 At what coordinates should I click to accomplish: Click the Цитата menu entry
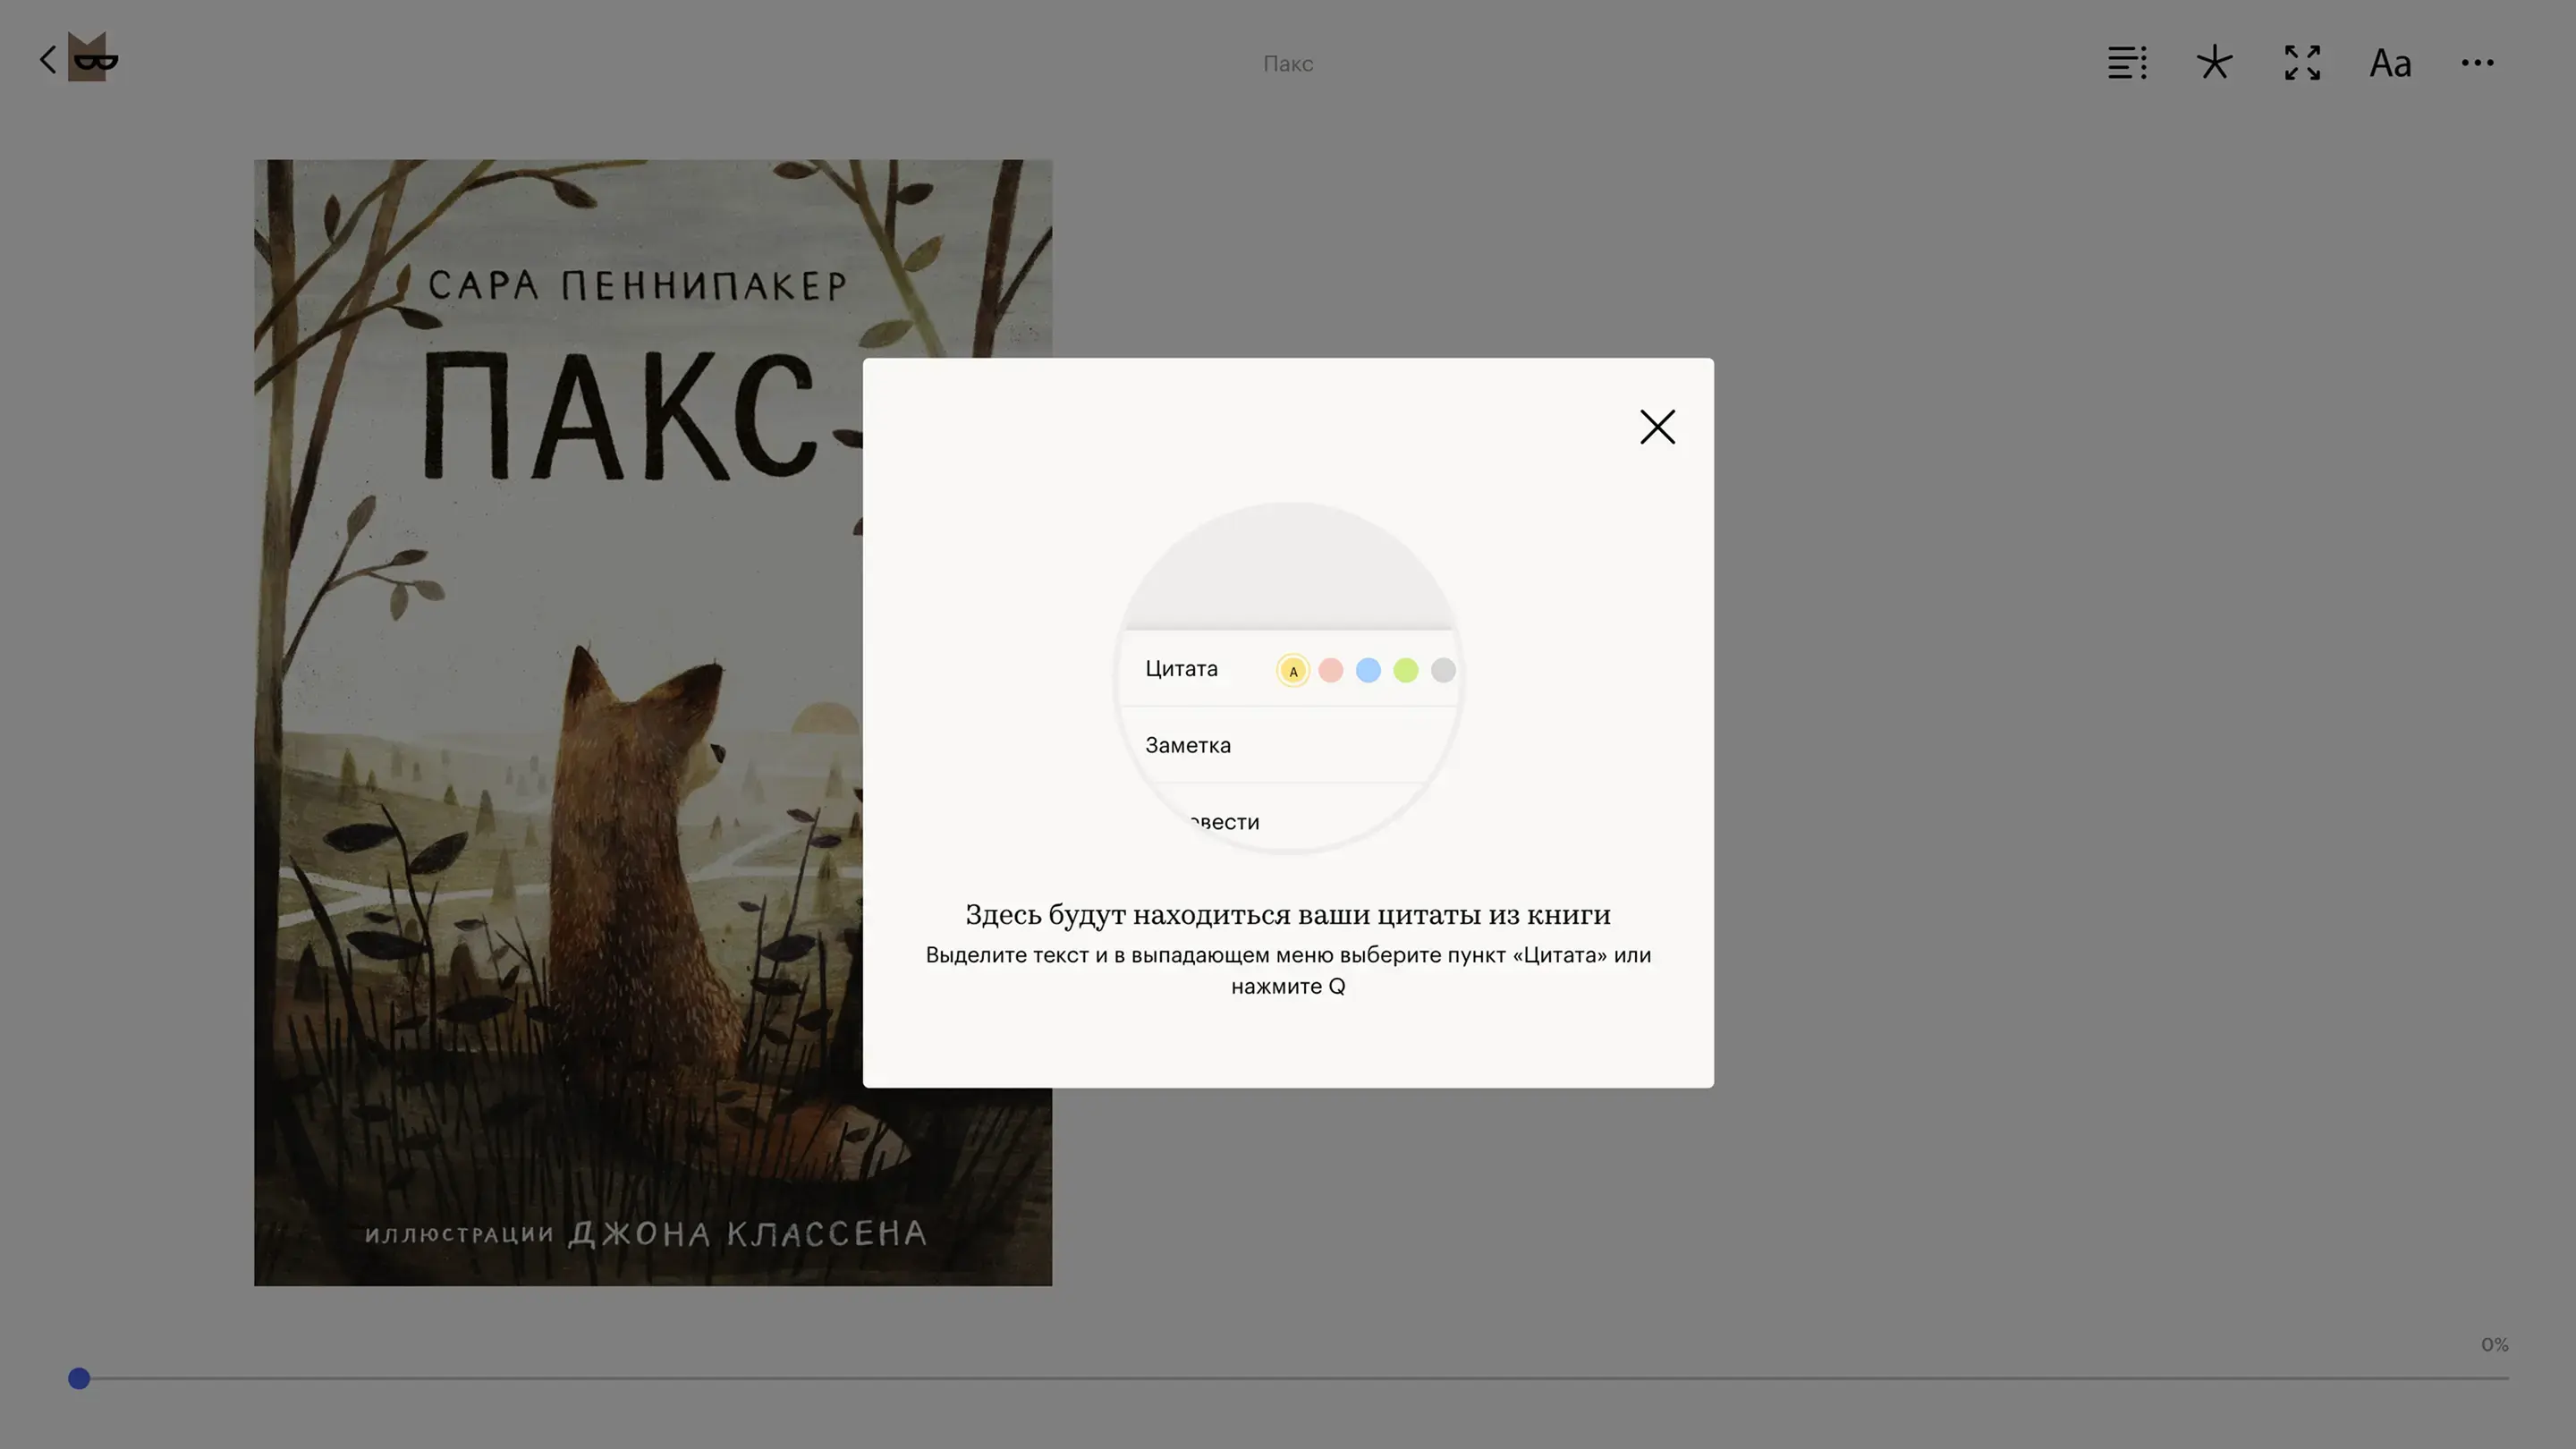click(1181, 669)
